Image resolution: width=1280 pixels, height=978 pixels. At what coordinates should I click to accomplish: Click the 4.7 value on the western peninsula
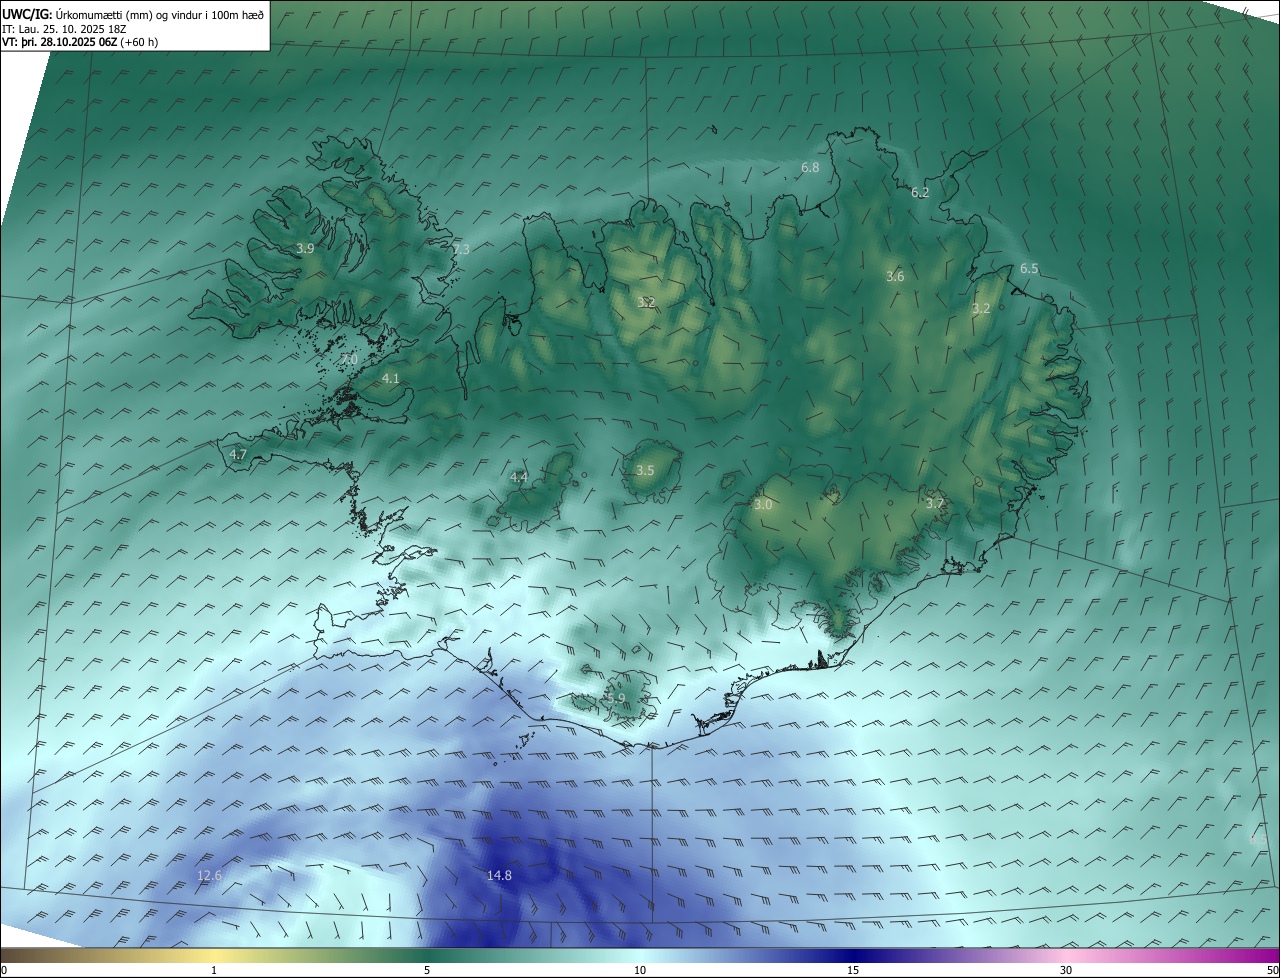click(238, 455)
